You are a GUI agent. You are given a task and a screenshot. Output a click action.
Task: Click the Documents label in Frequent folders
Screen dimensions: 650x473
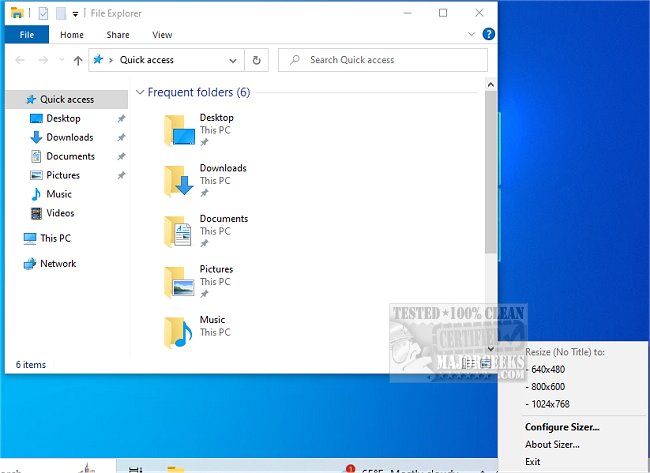(224, 218)
